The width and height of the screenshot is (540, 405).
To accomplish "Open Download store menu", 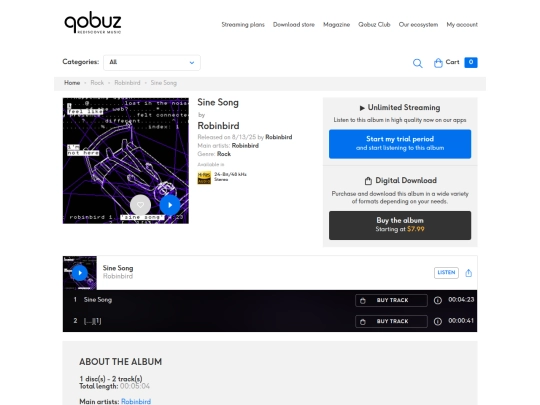I will point(294,25).
